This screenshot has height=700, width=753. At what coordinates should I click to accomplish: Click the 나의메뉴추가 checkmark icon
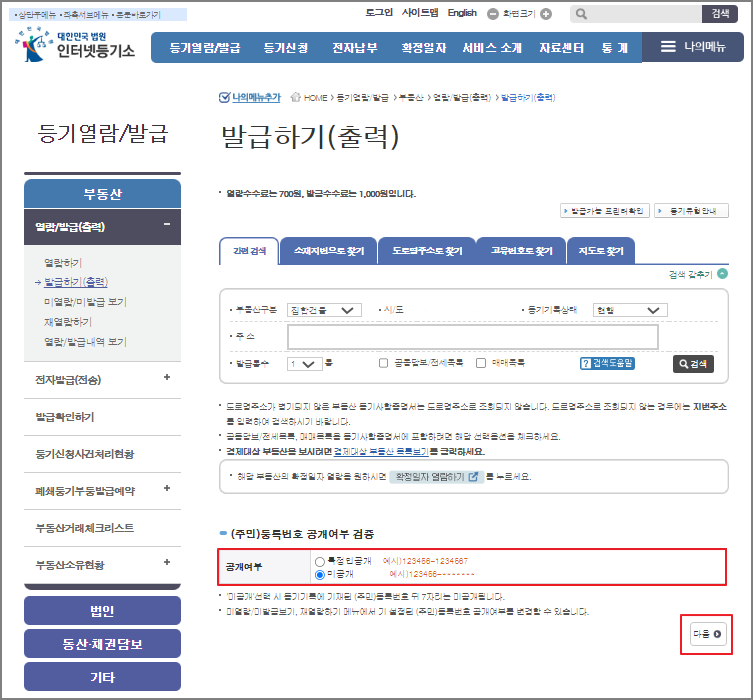coord(224,97)
